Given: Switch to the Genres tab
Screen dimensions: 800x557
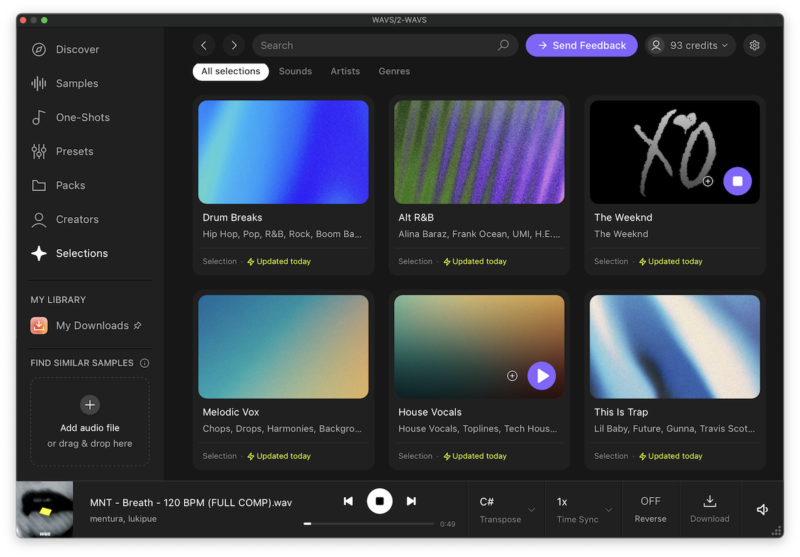Looking at the screenshot, I should (x=394, y=71).
